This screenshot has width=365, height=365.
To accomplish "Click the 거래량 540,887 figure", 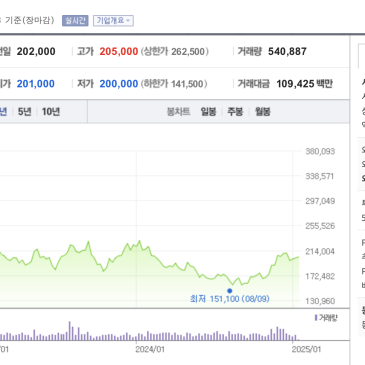I will pyautogui.click(x=287, y=52).
